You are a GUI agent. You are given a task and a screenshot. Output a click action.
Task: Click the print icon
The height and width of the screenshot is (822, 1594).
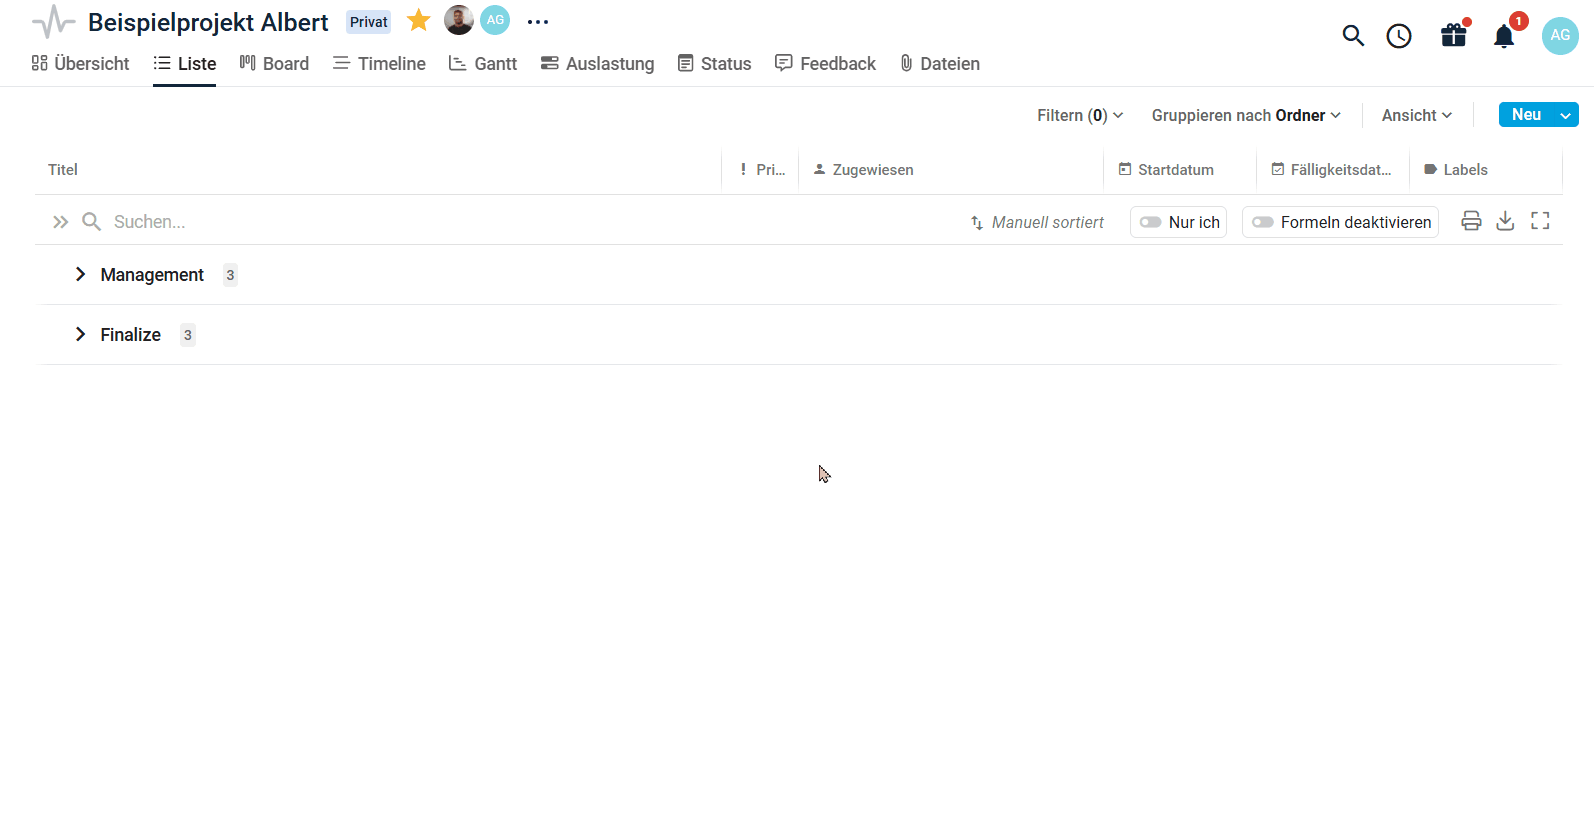coord(1471,221)
